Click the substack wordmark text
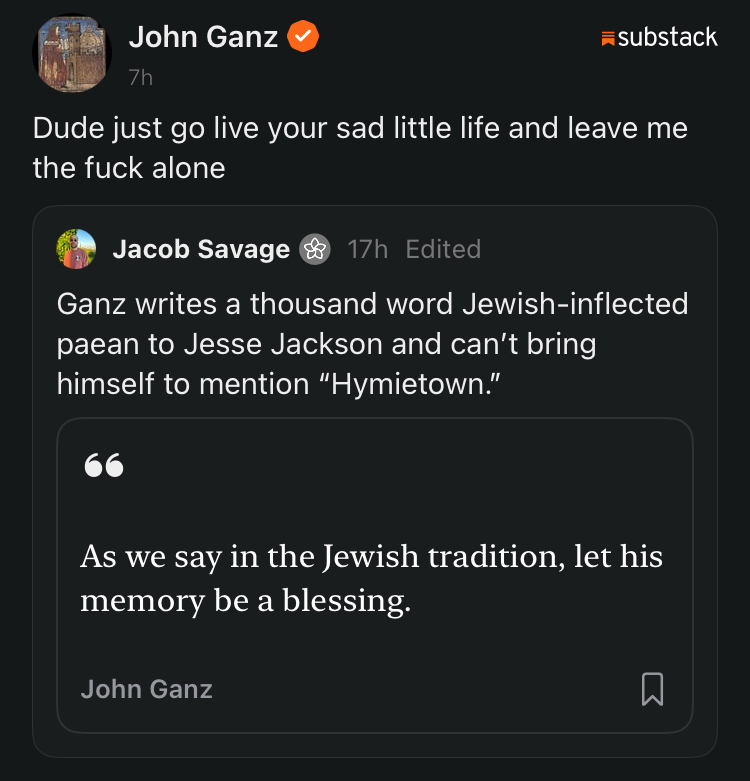This screenshot has width=750, height=781. pyautogui.click(x=667, y=38)
